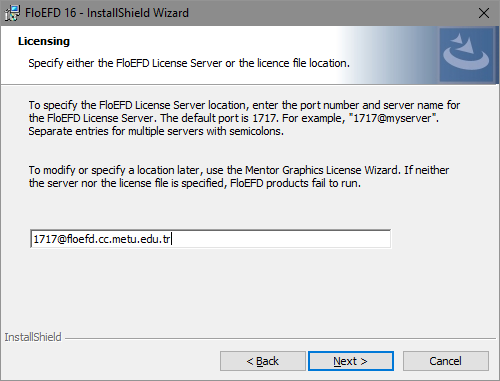Click the FloEFD 16 - InstallShield Wizard title text

(x=107, y=13)
